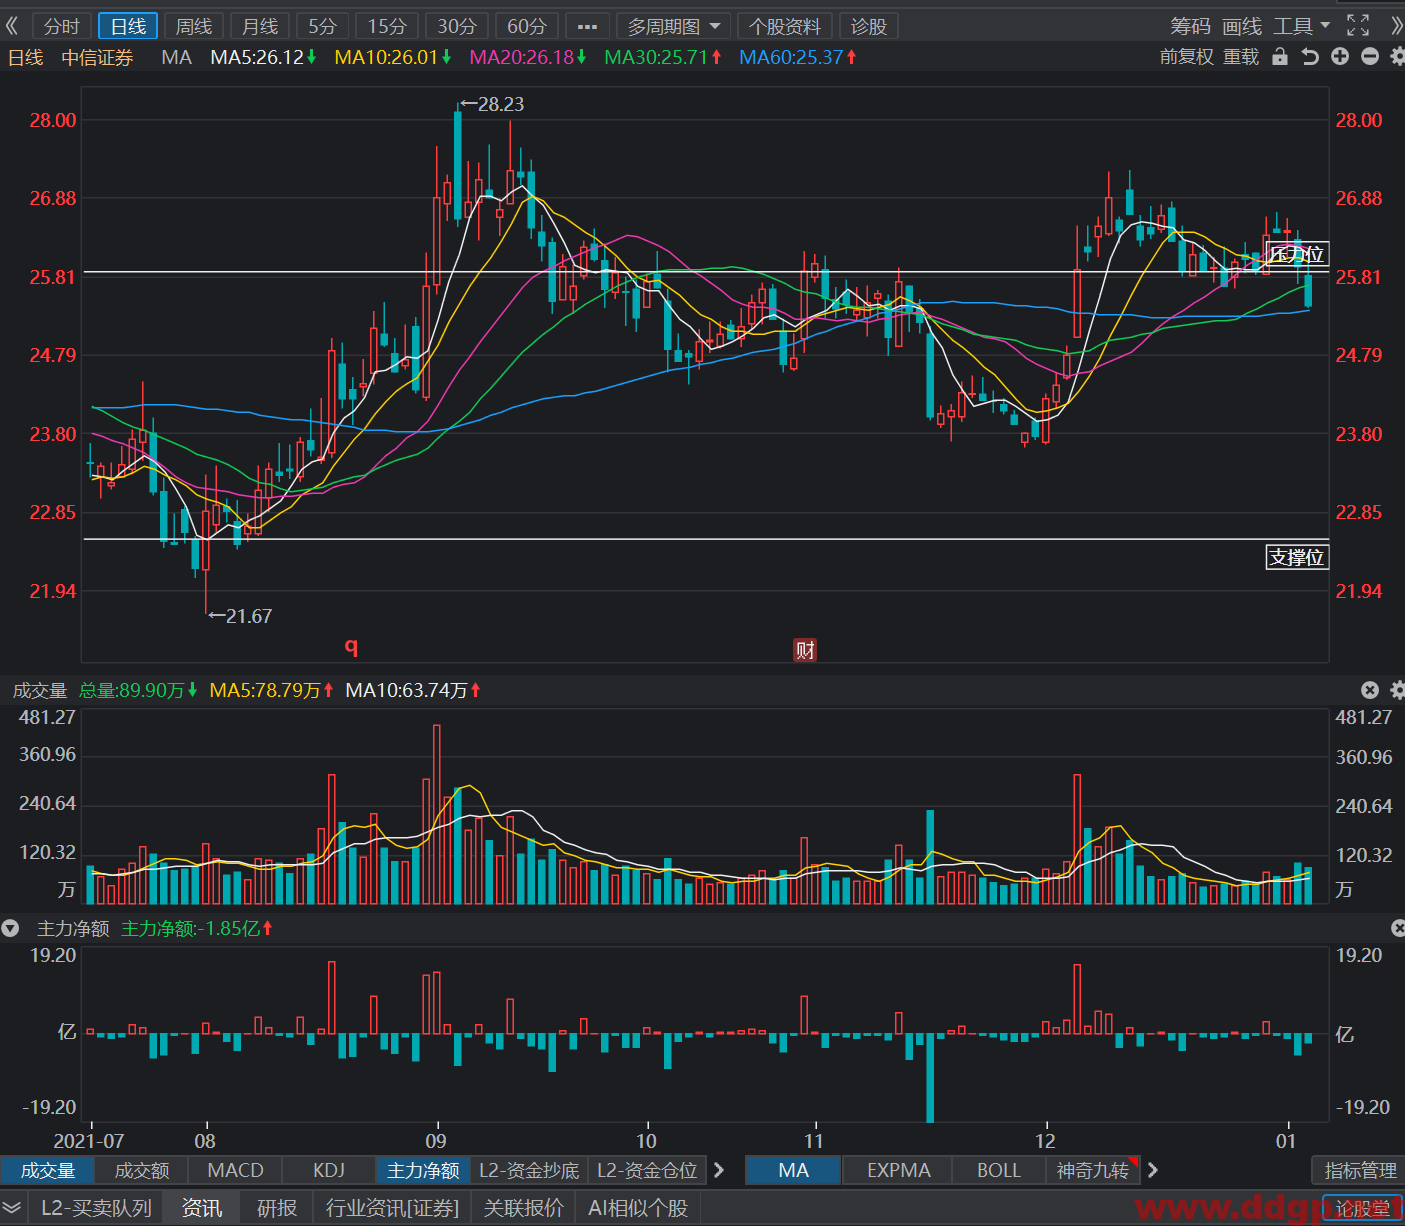Open 个股资料 stock info
Screen dimensions: 1405x1226
(785, 26)
